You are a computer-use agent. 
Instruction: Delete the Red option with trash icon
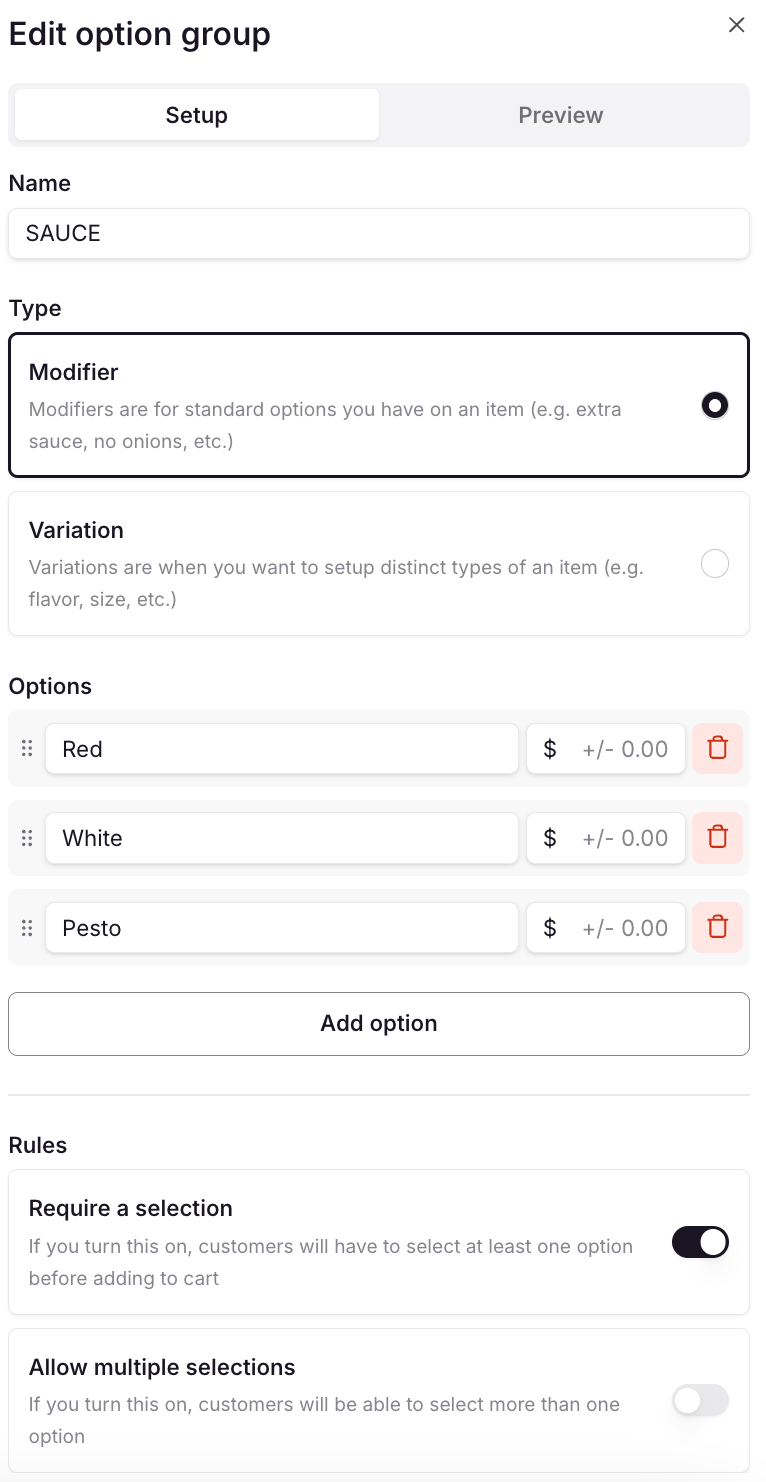tap(717, 749)
